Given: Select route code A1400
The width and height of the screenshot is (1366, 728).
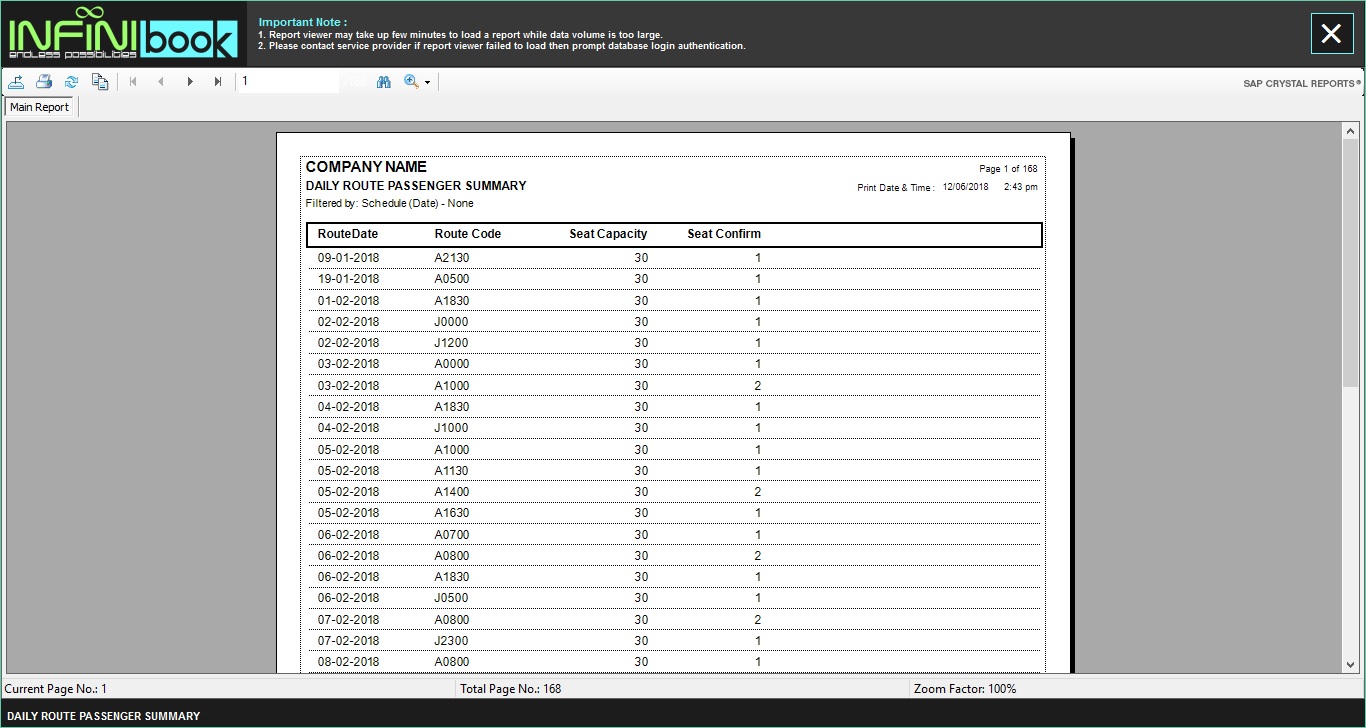Looking at the screenshot, I should [x=452, y=492].
